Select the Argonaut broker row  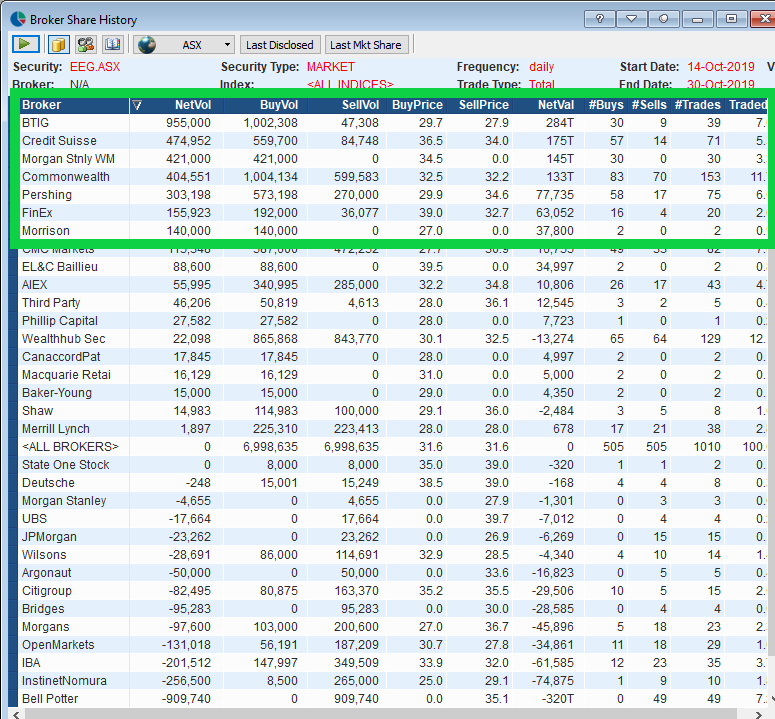point(393,573)
